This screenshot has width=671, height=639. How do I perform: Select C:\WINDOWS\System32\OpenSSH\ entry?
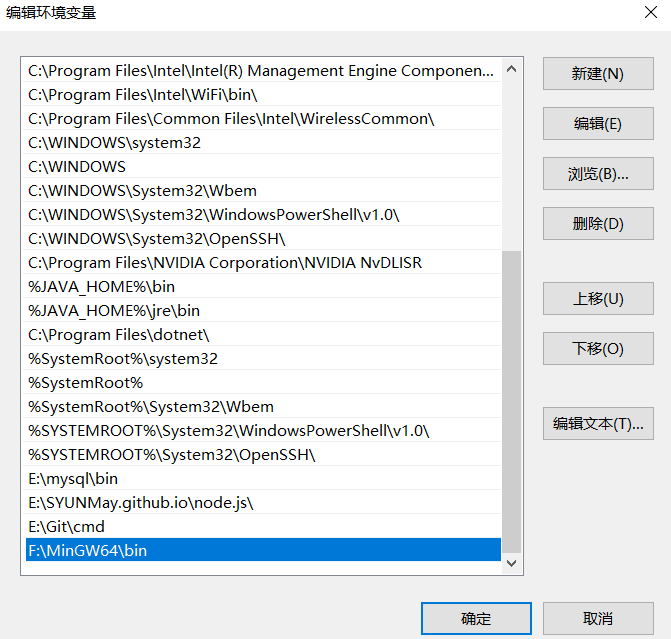pos(263,238)
